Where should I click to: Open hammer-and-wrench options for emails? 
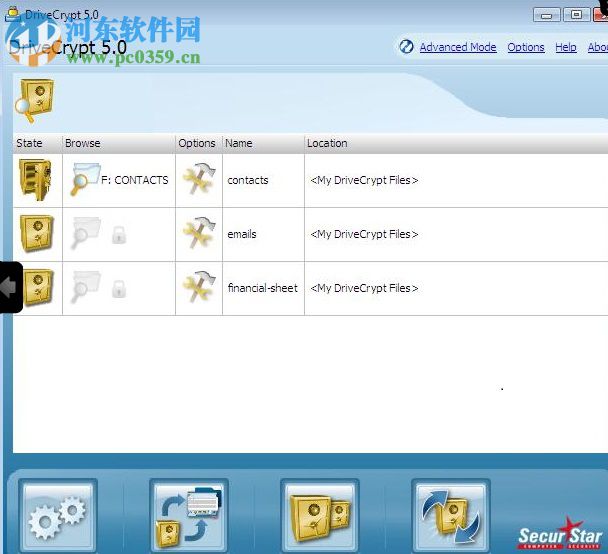click(x=199, y=233)
